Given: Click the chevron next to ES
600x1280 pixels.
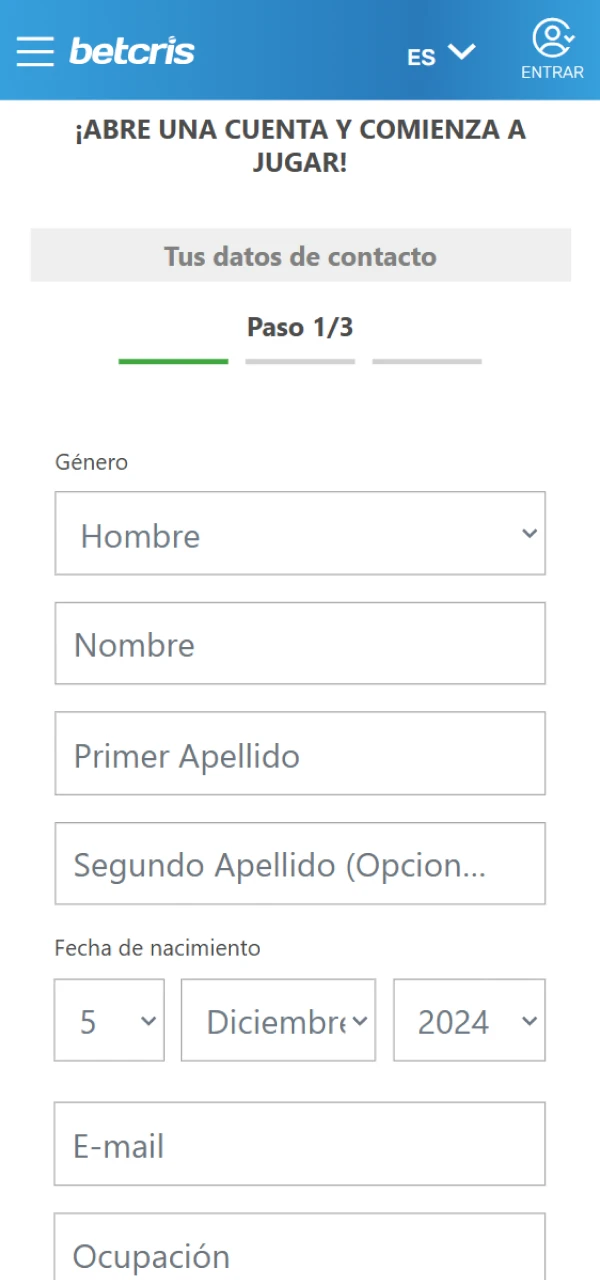Looking at the screenshot, I should [x=458, y=55].
